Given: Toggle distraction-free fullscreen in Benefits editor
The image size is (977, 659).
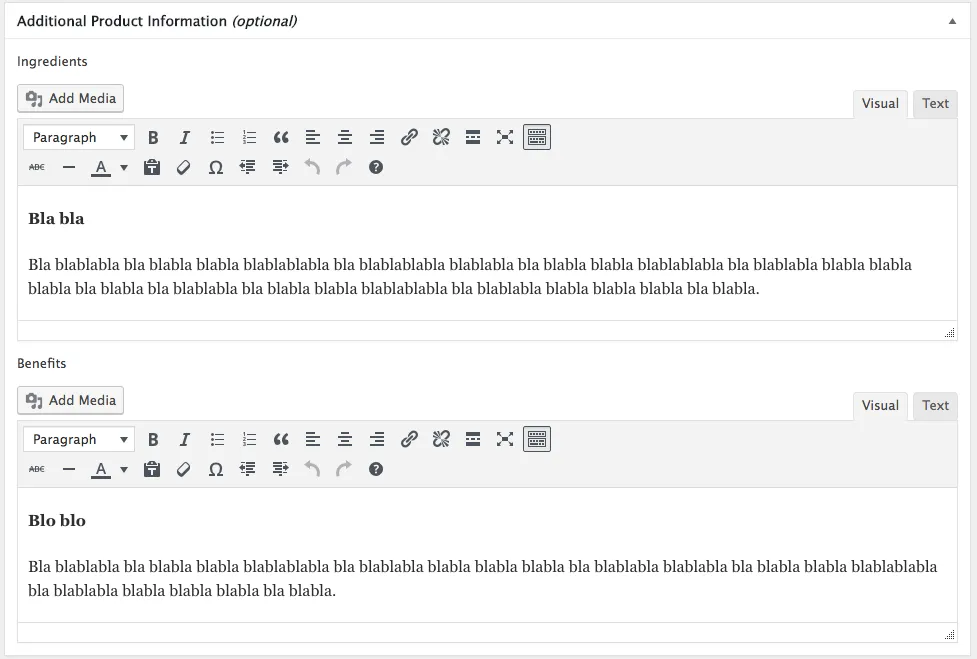Looking at the screenshot, I should (505, 440).
